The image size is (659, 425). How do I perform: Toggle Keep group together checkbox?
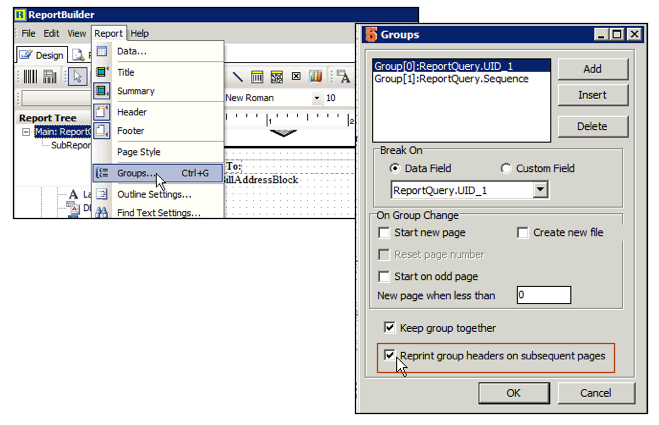(x=390, y=327)
